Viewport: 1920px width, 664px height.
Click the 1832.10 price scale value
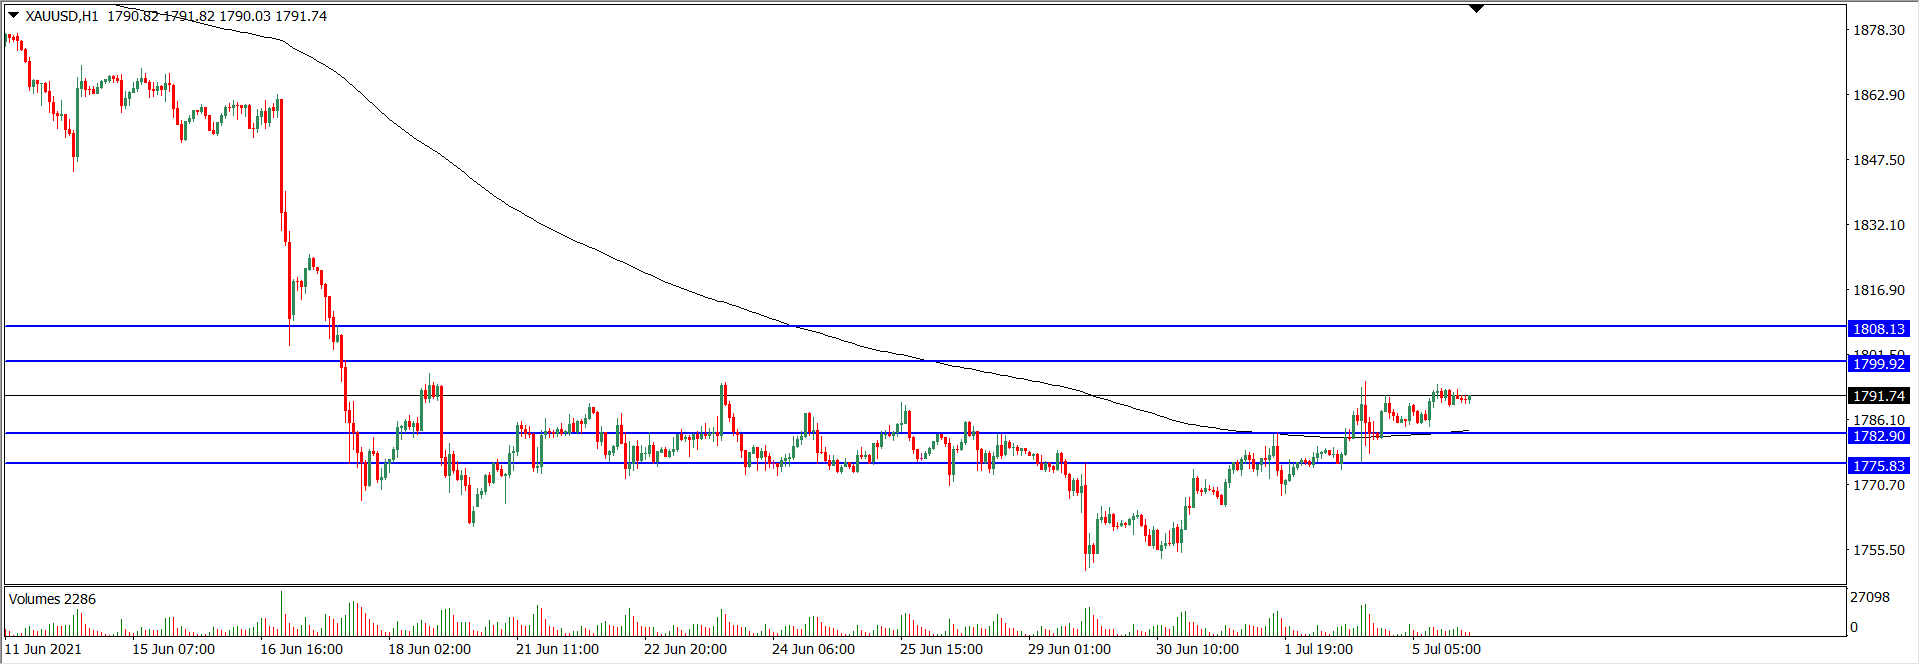click(x=1879, y=225)
